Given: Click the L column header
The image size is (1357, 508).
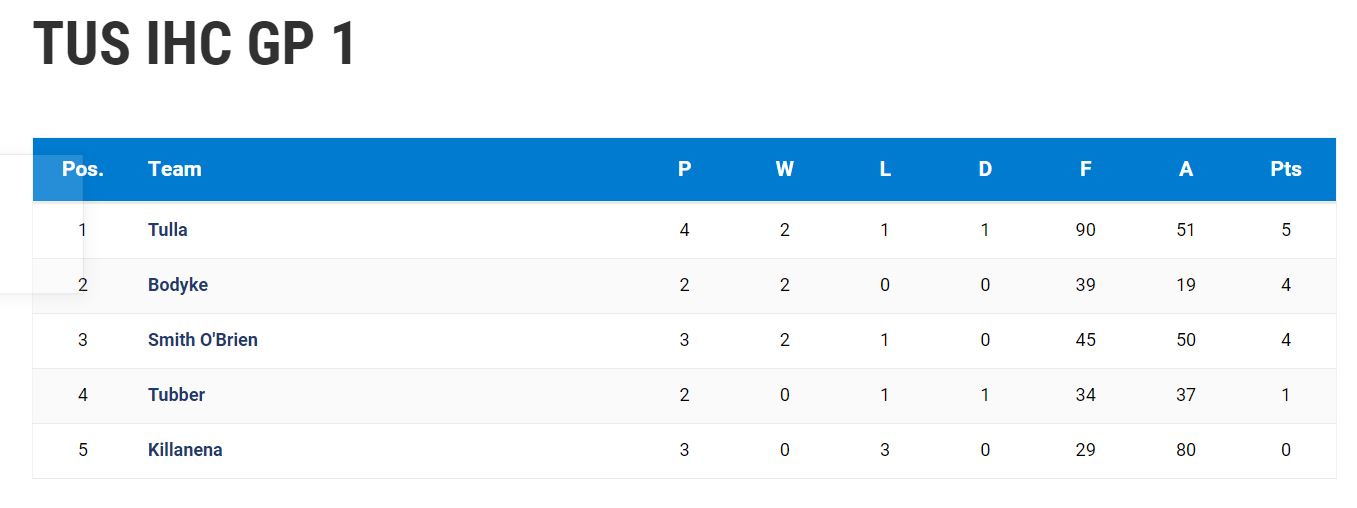Looking at the screenshot, I should coord(885,169).
